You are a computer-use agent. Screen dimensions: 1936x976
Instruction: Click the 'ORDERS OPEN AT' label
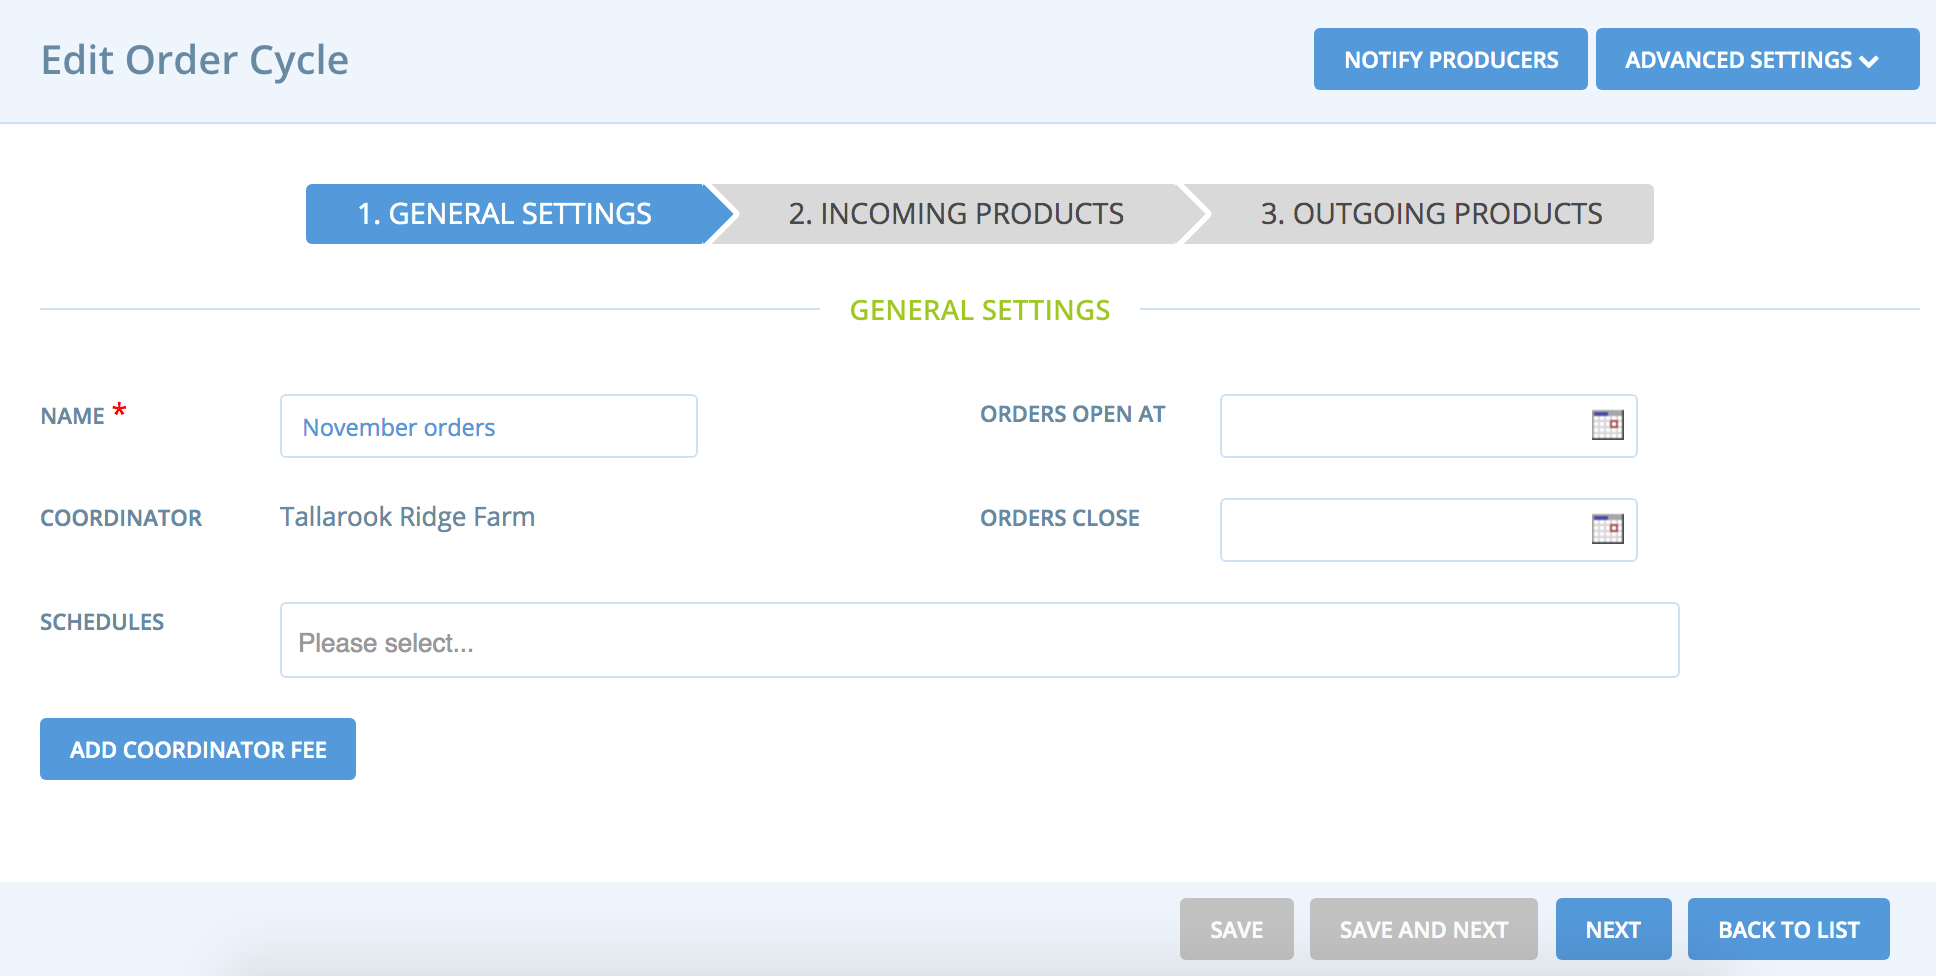[x=1073, y=414]
